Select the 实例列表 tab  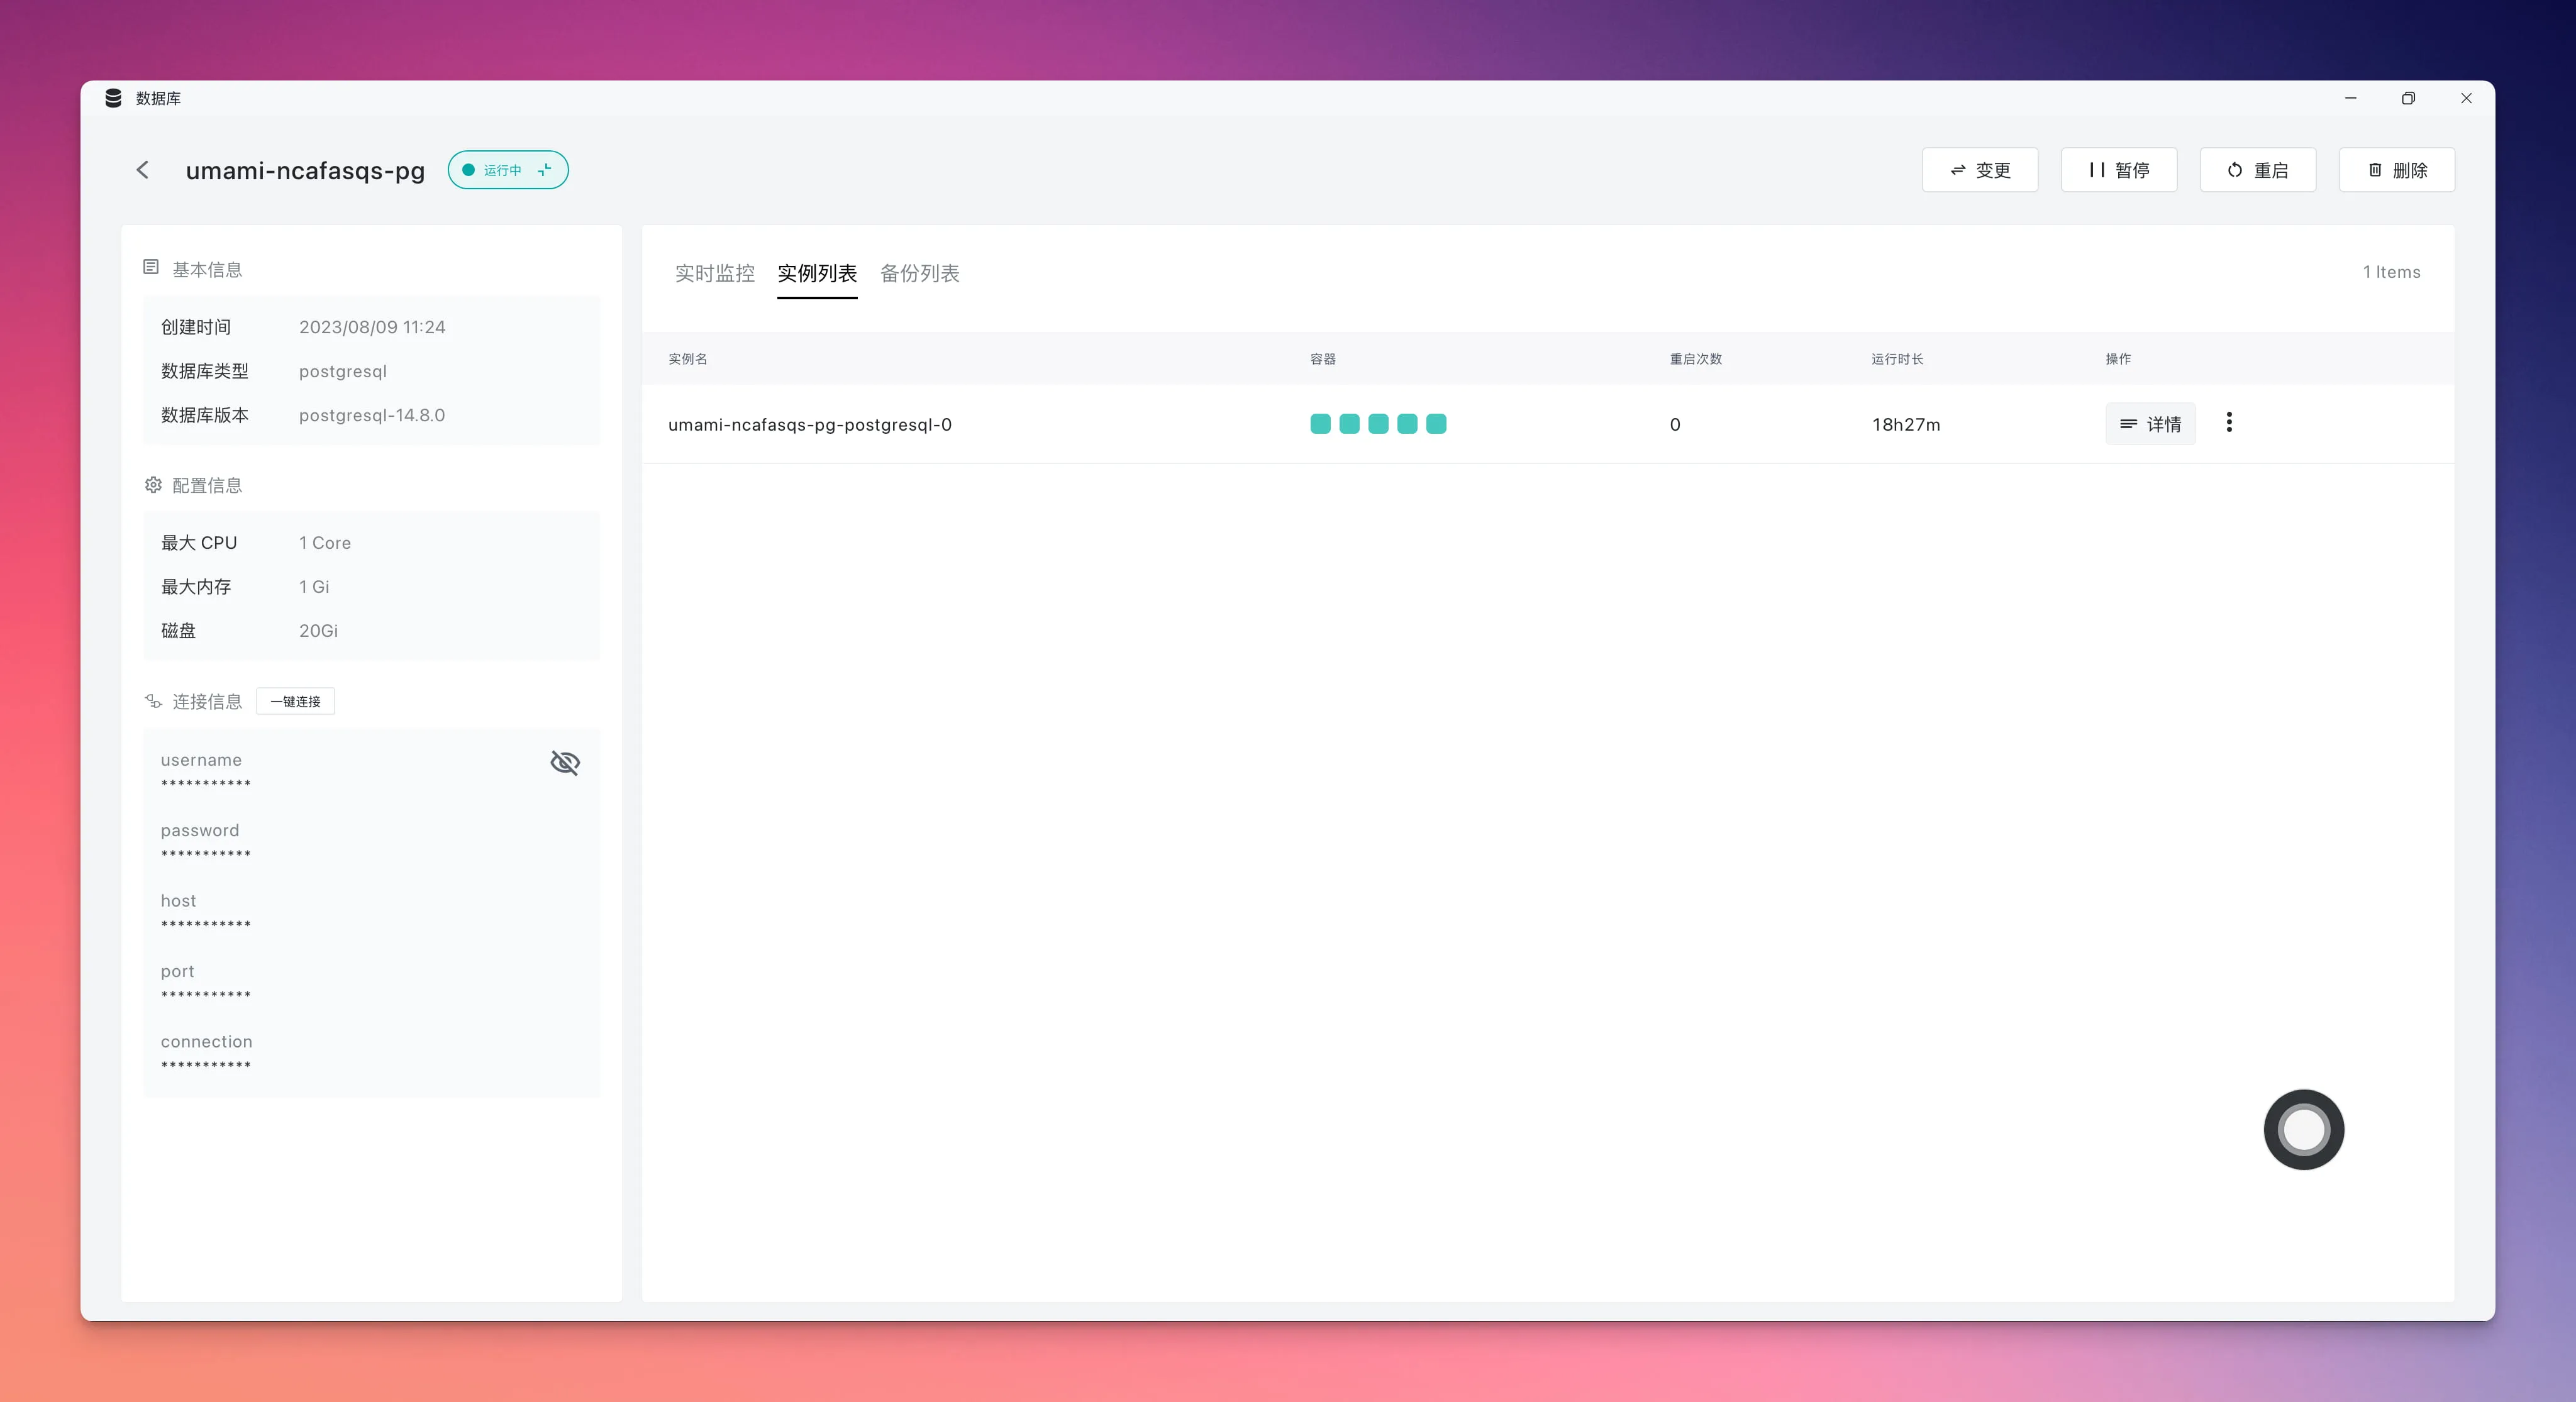pos(817,273)
